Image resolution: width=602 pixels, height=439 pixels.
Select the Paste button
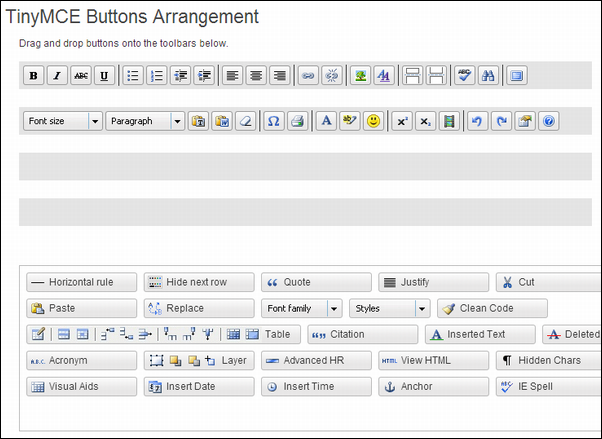(x=82, y=308)
